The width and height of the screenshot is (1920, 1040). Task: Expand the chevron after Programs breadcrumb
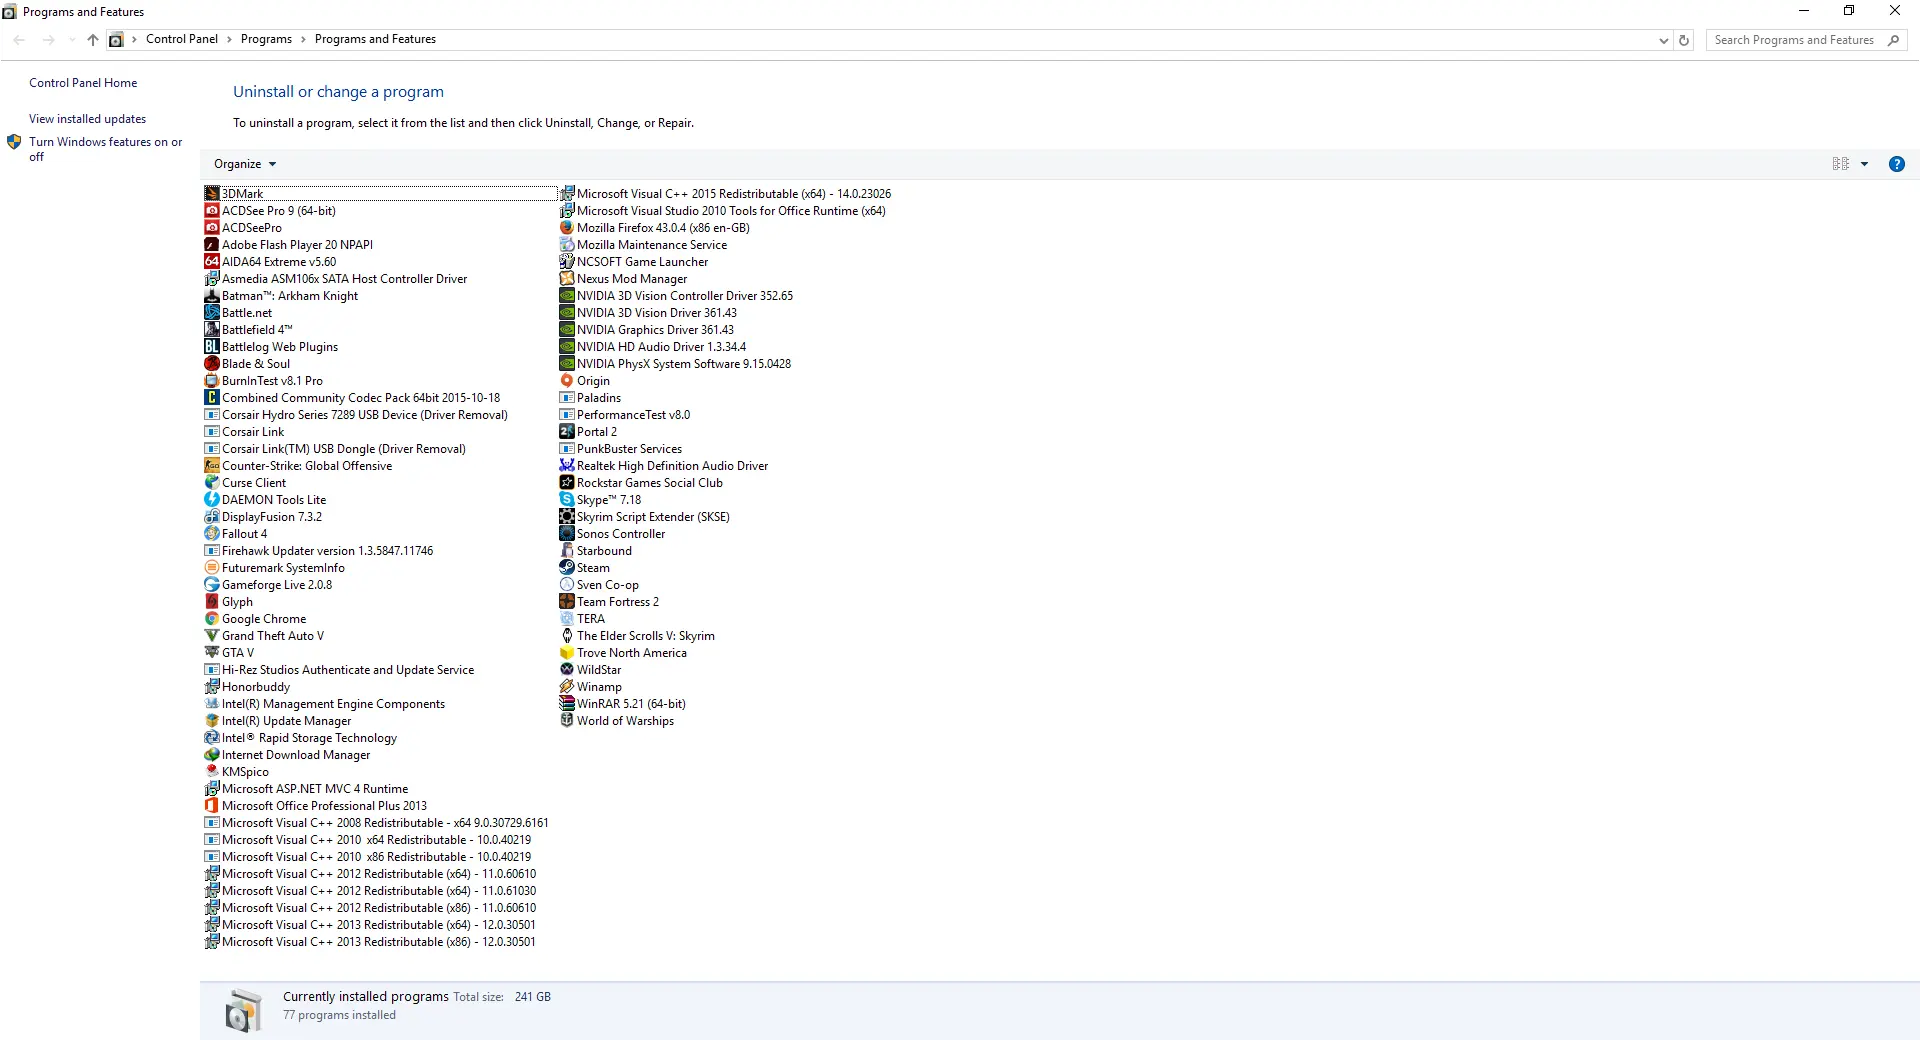pos(303,40)
